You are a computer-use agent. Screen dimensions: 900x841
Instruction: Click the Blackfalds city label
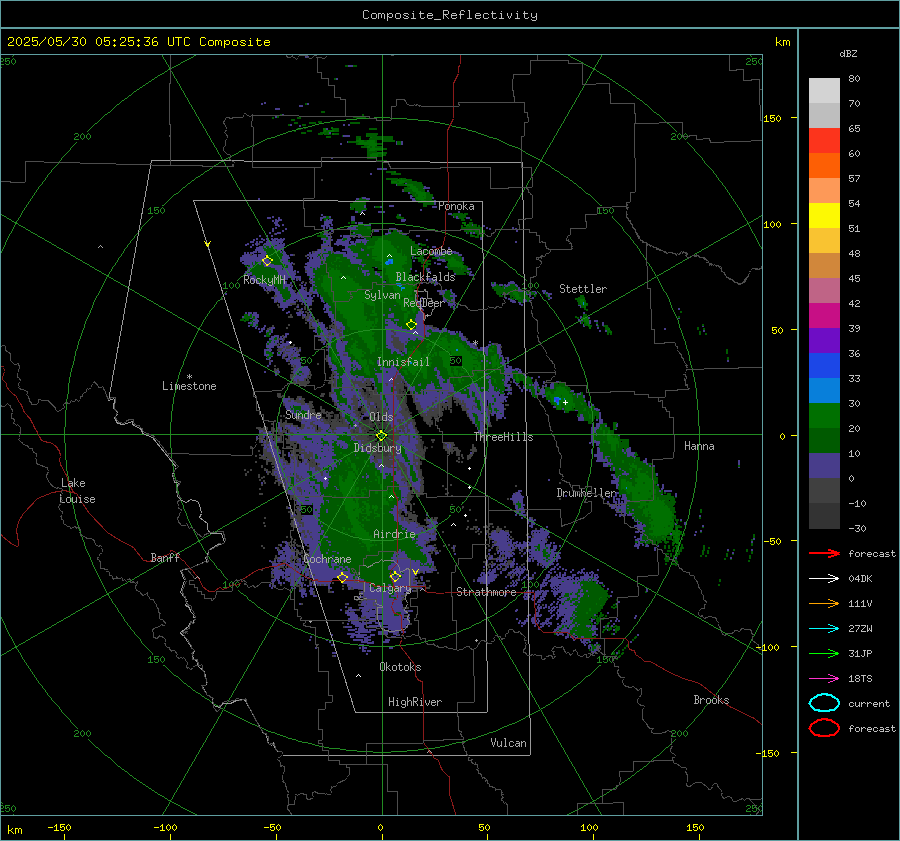tap(425, 277)
